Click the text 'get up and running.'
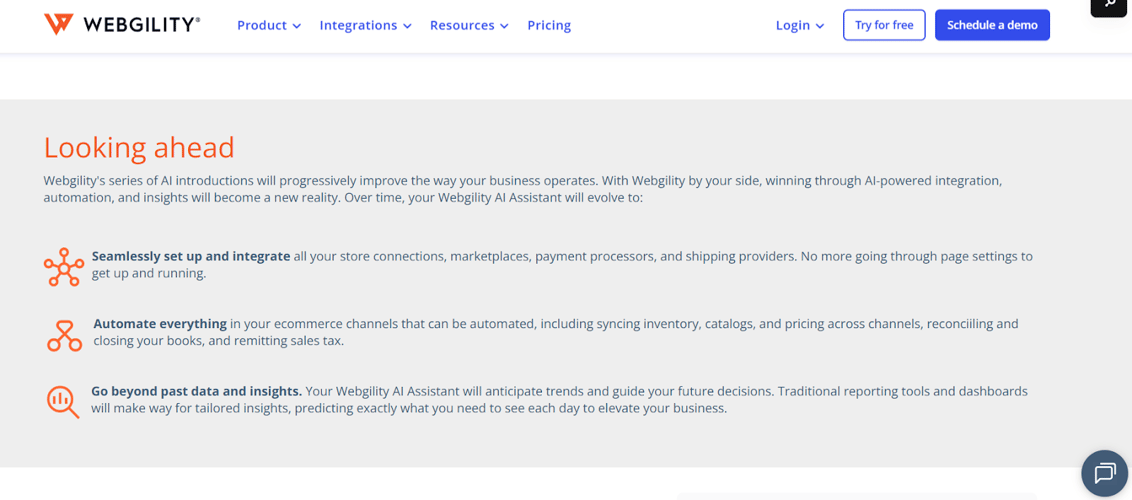This screenshot has height=500, width=1132. click(x=149, y=274)
